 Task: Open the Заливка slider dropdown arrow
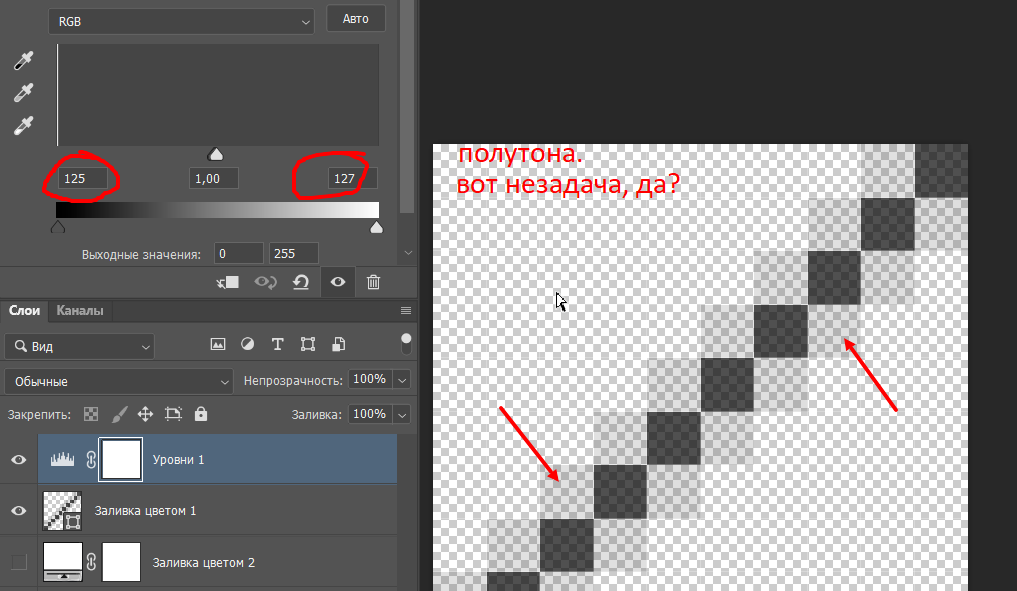[x=402, y=414]
